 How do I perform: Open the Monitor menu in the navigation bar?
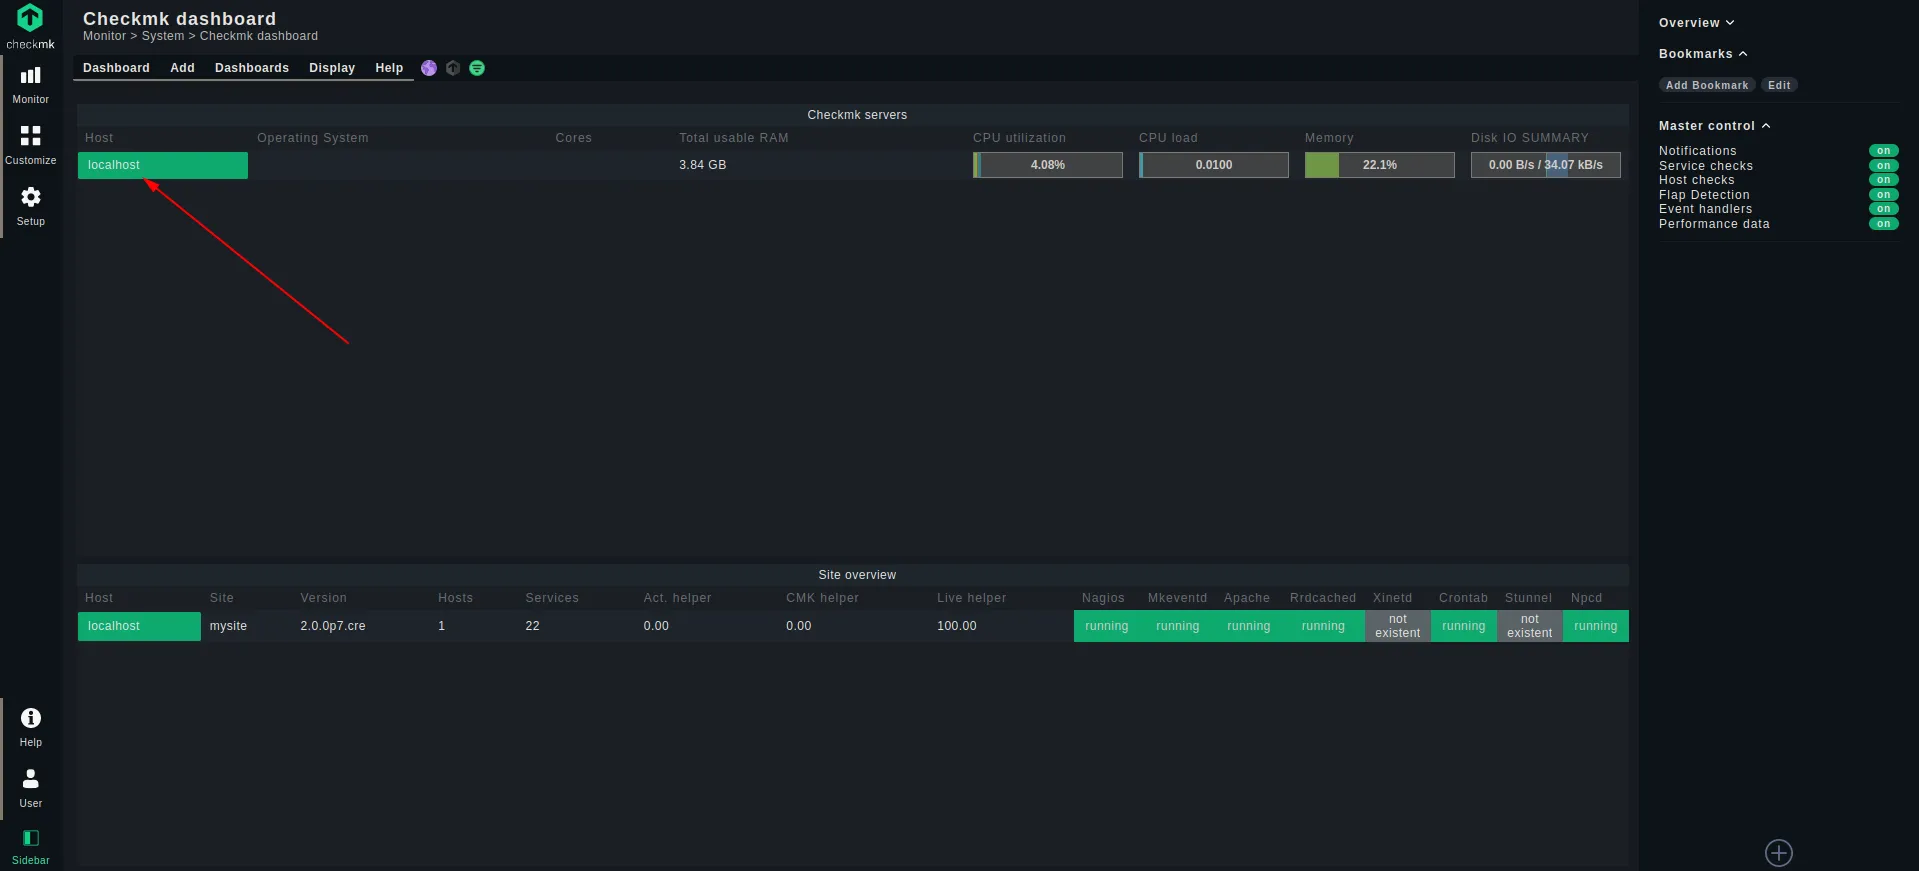click(x=31, y=85)
